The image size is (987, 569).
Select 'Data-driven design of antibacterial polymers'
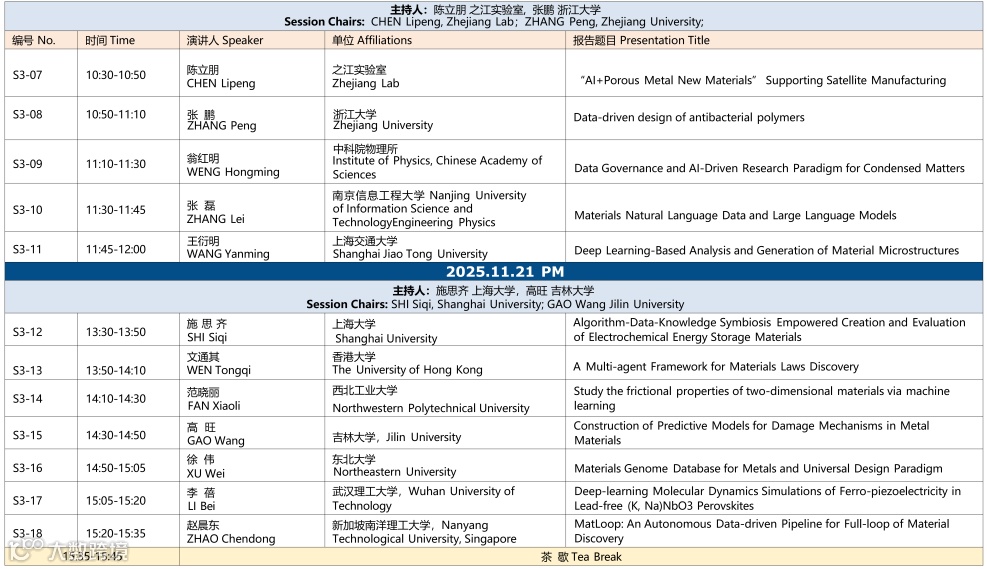pyautogui.click(x=689, y=118)
